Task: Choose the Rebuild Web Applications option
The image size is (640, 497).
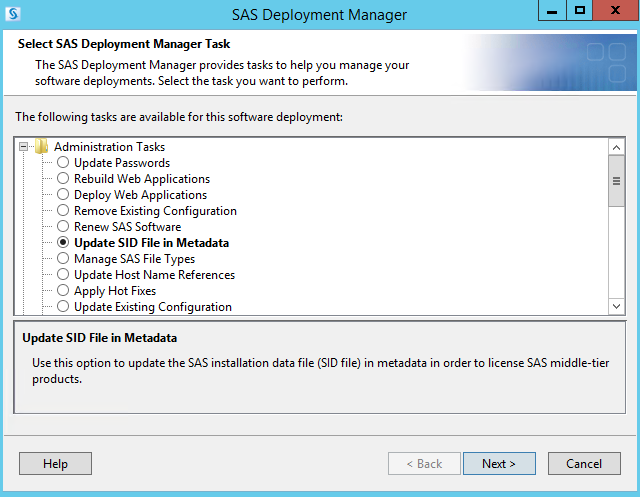Action: [64, 179]
